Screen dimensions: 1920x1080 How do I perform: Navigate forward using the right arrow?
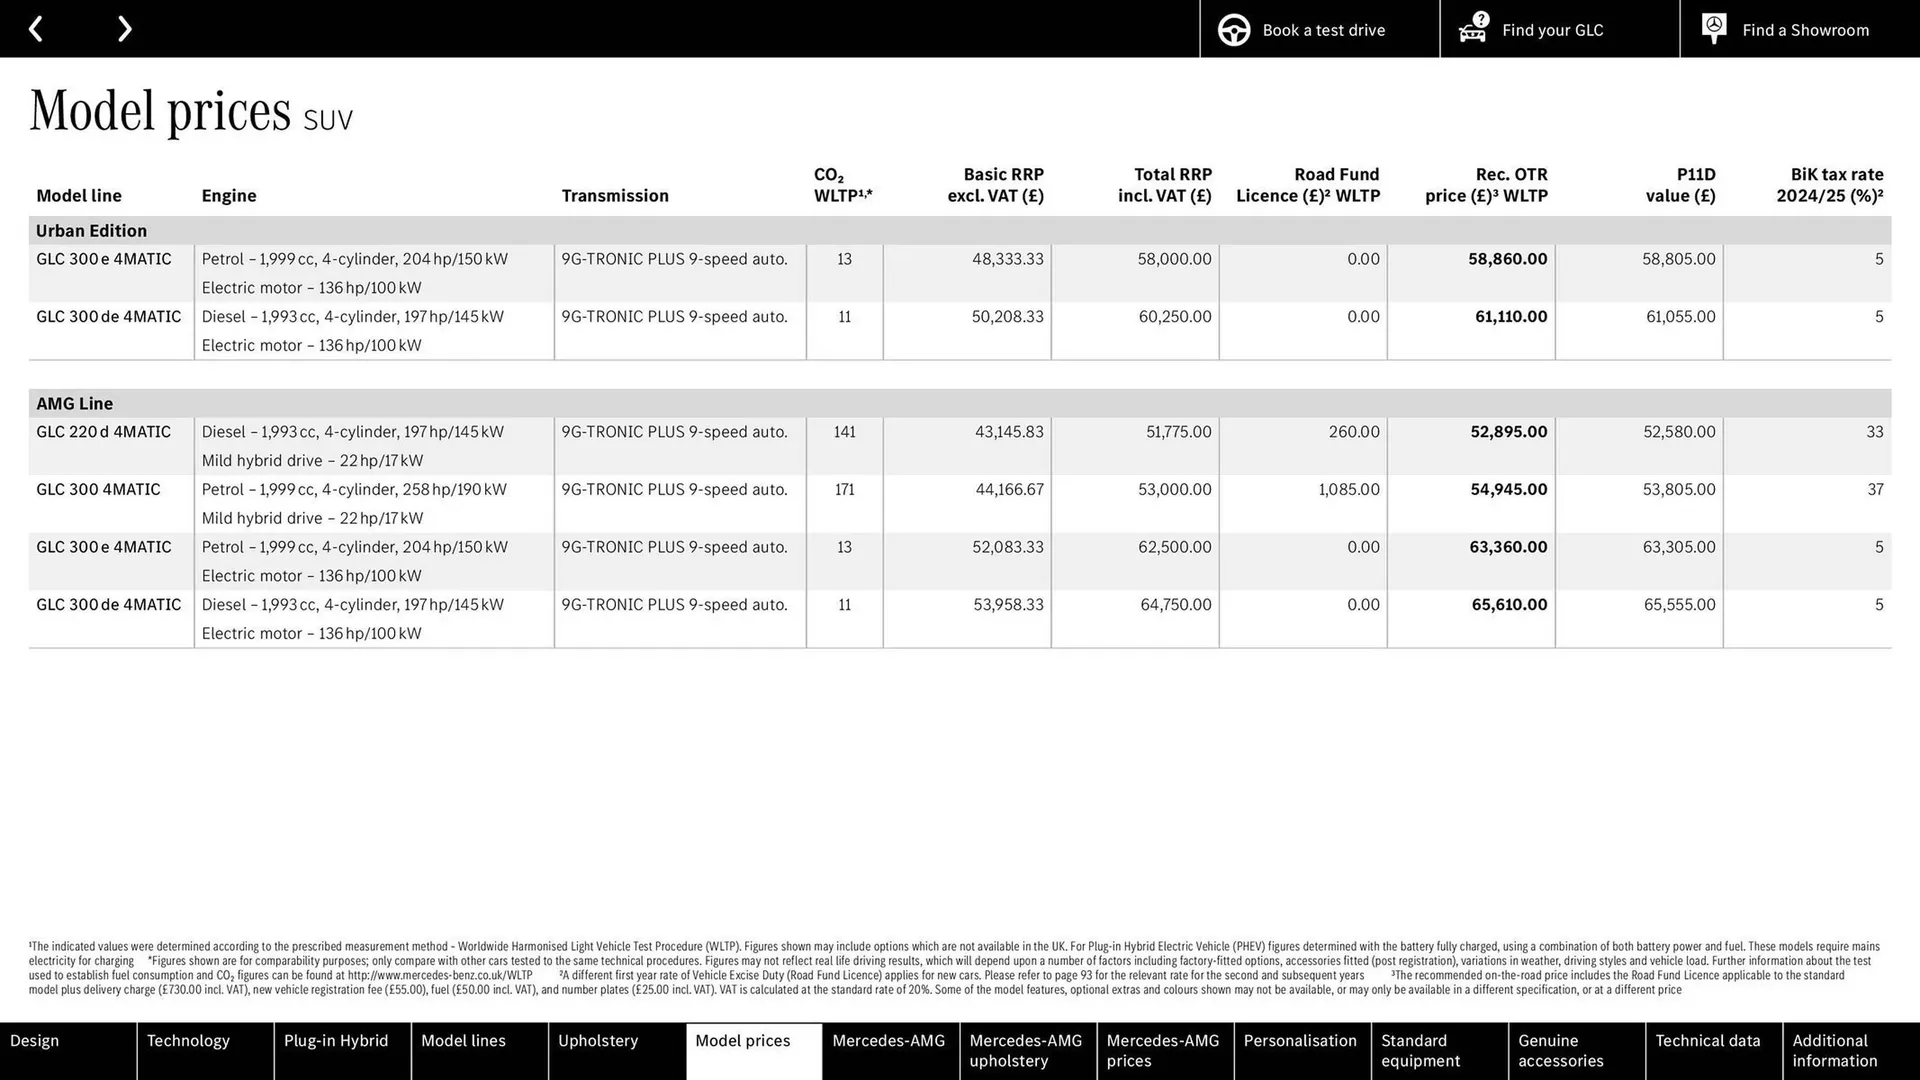coord(124,28)
